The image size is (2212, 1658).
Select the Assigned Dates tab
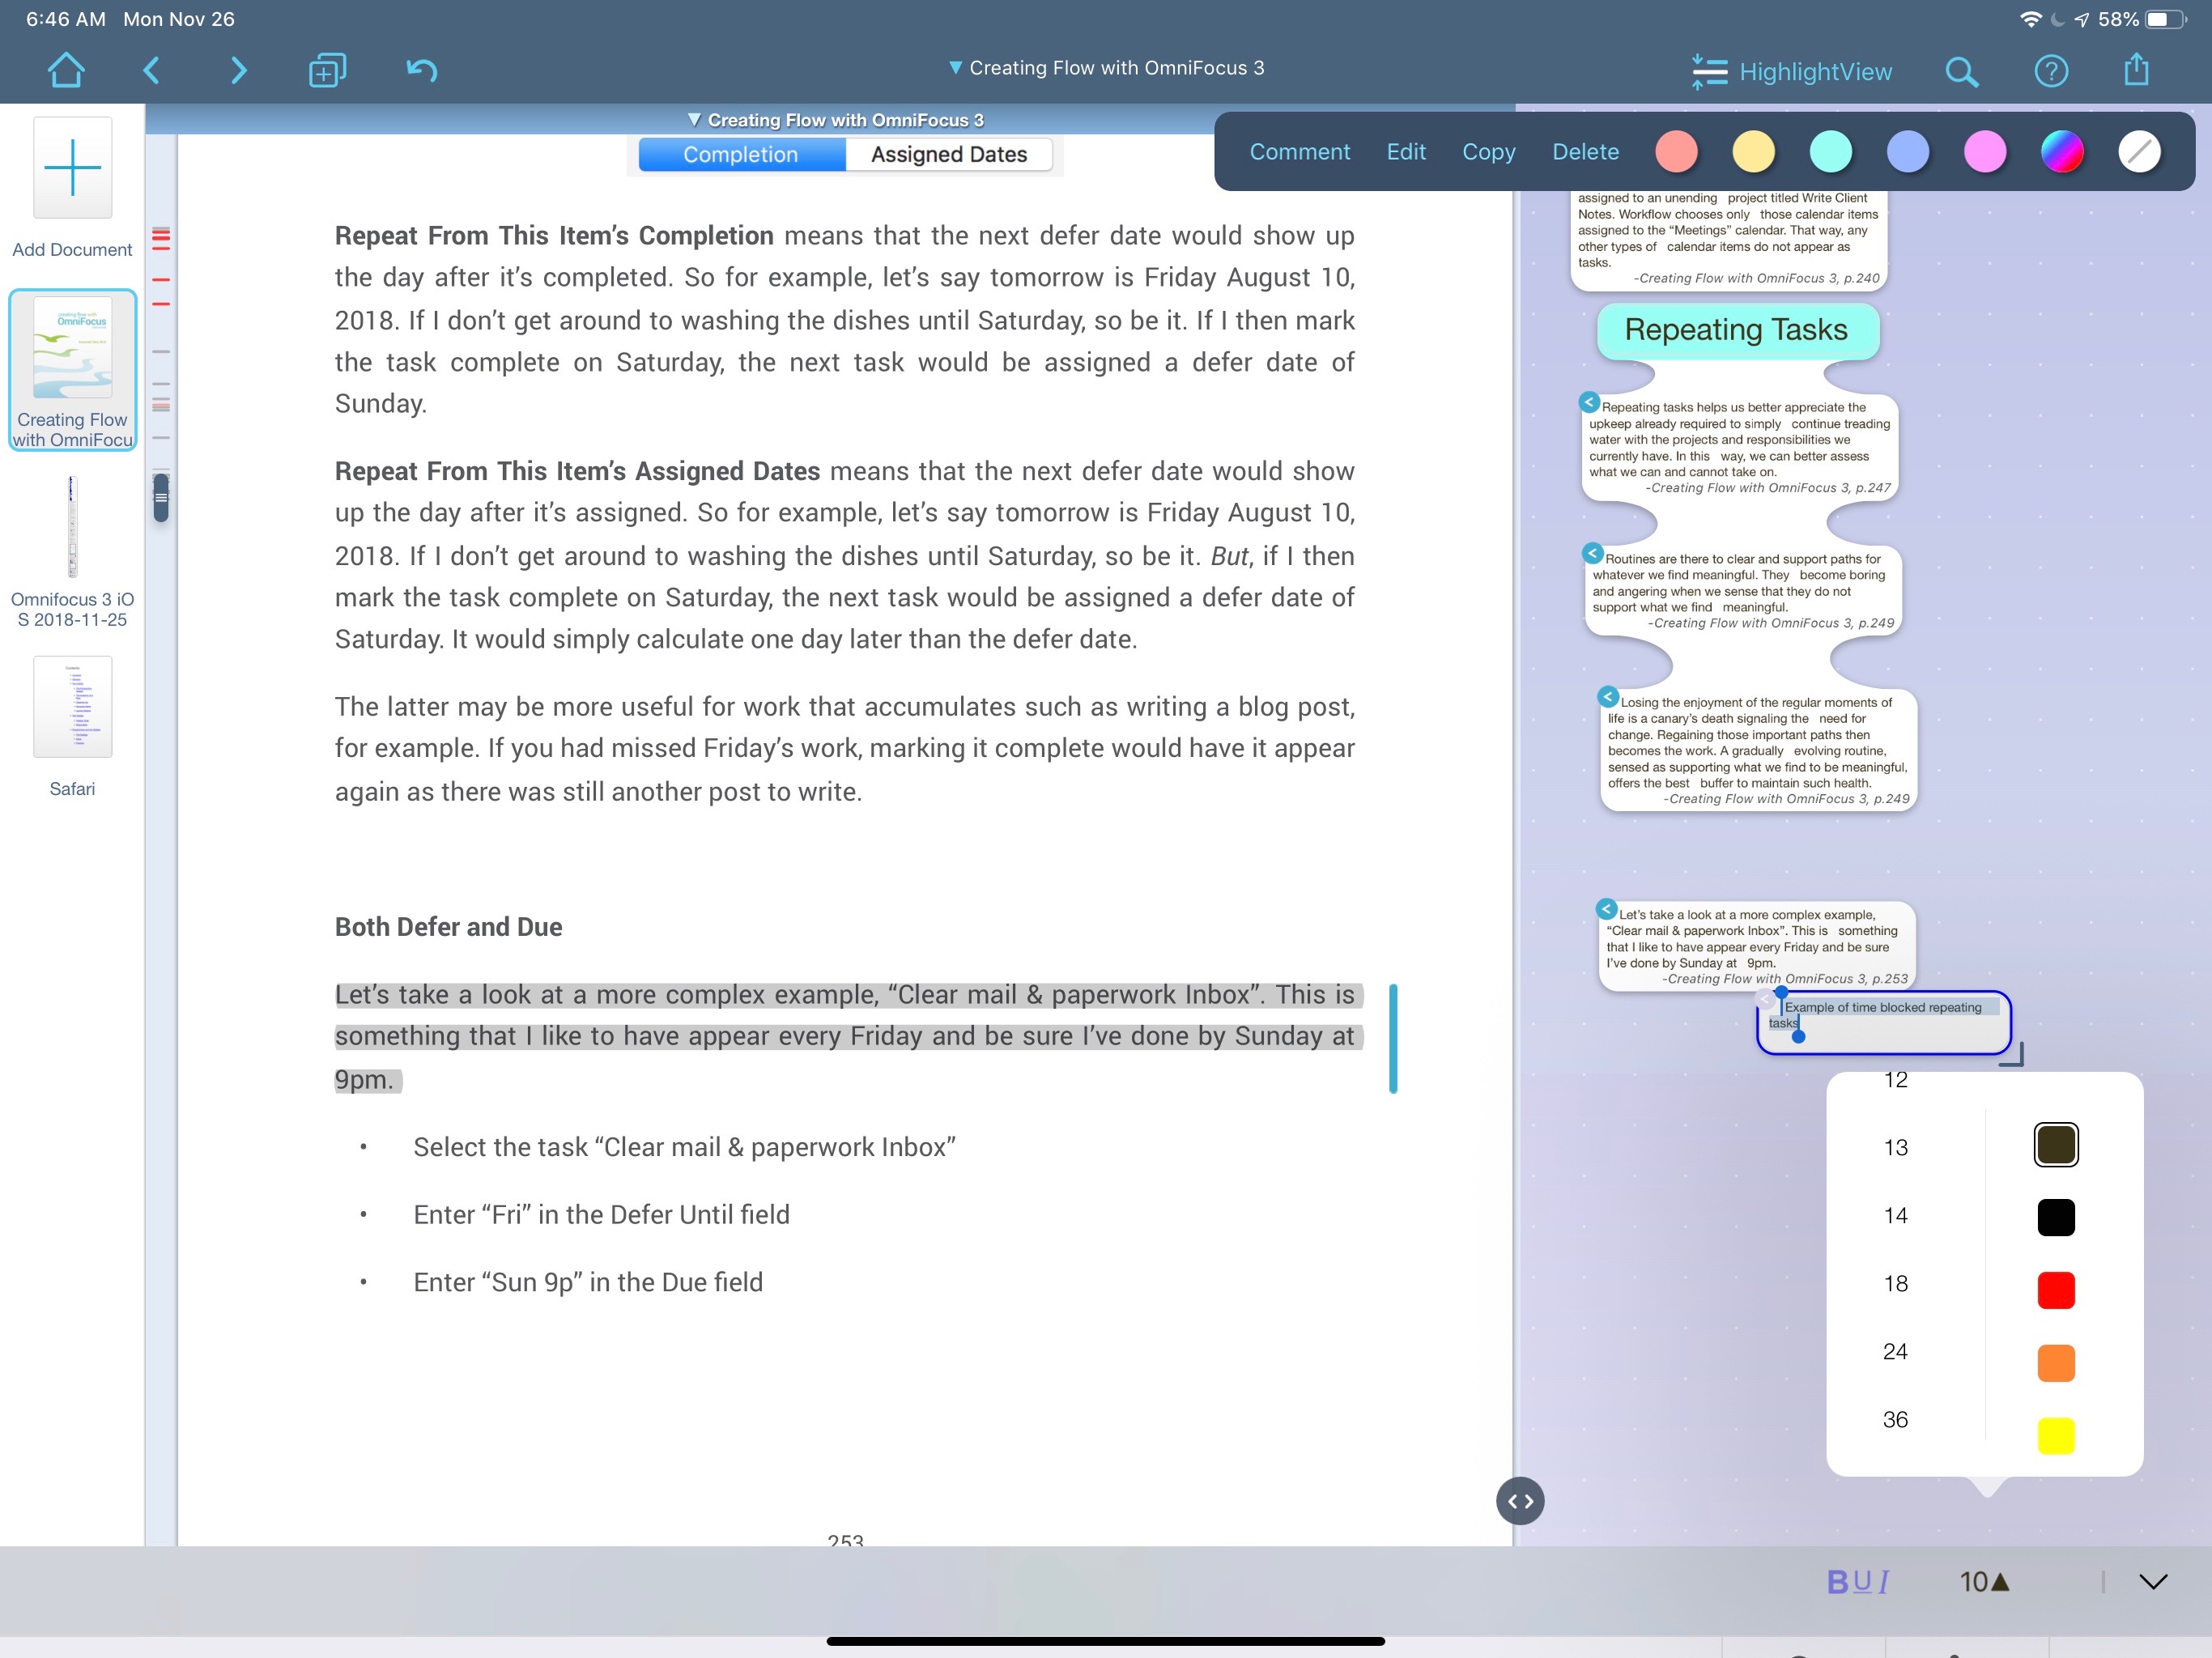pos(948,154)
